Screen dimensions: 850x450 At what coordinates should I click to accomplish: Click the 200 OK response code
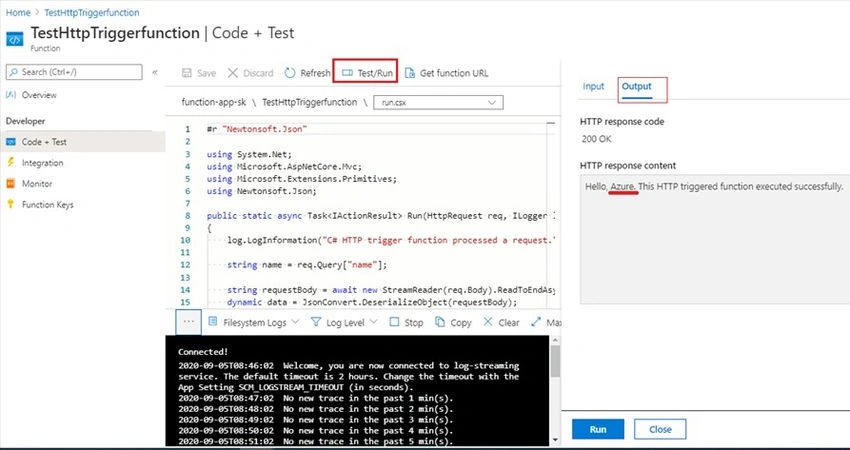tap(596, 139)
